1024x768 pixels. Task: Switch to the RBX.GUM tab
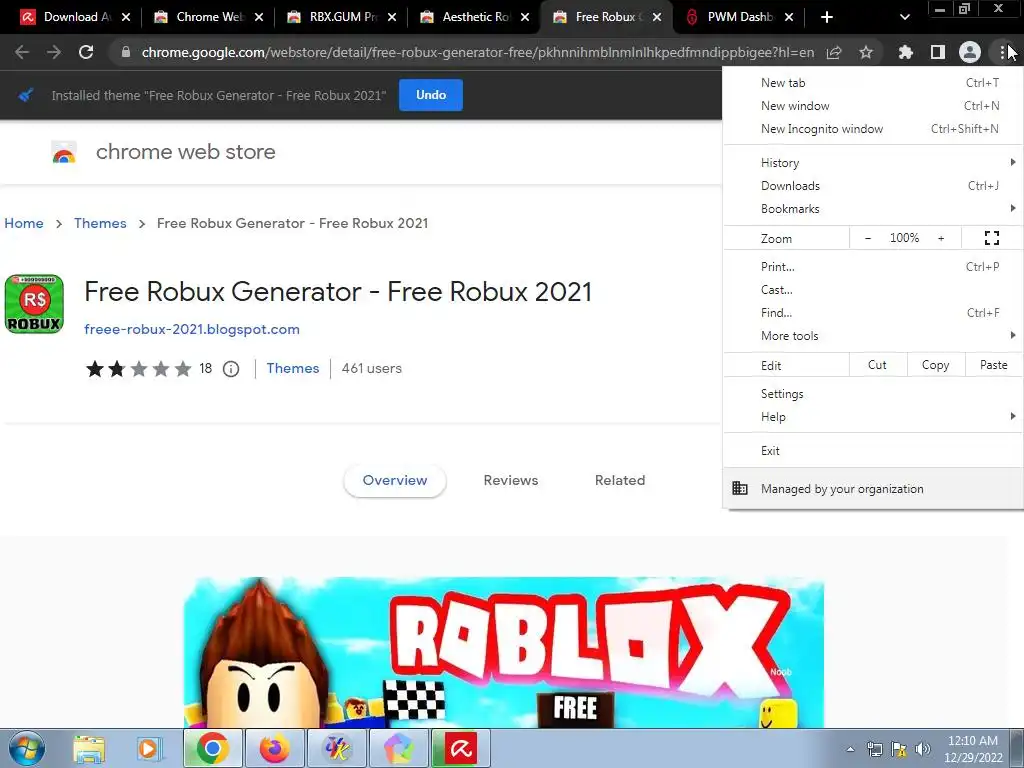pos(341,17)
